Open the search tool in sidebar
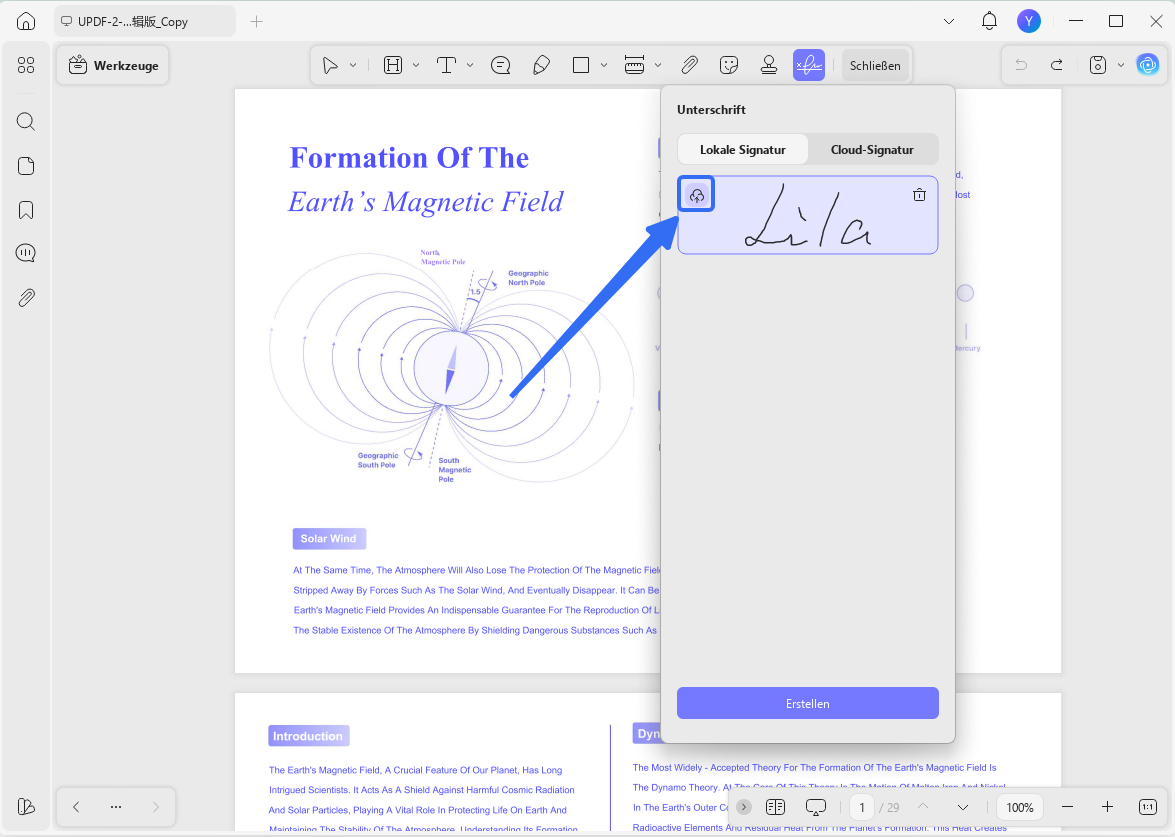 click(26, 121)
